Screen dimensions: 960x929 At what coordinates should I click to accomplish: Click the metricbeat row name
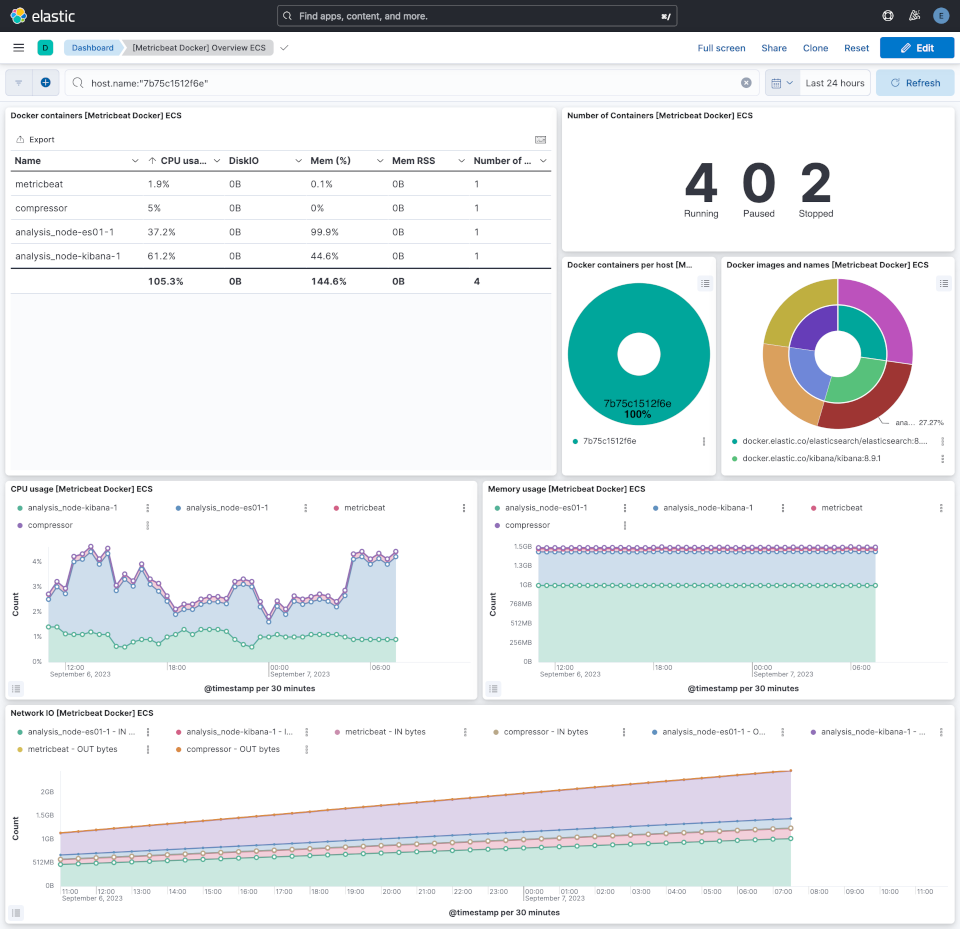click(39, 184)
